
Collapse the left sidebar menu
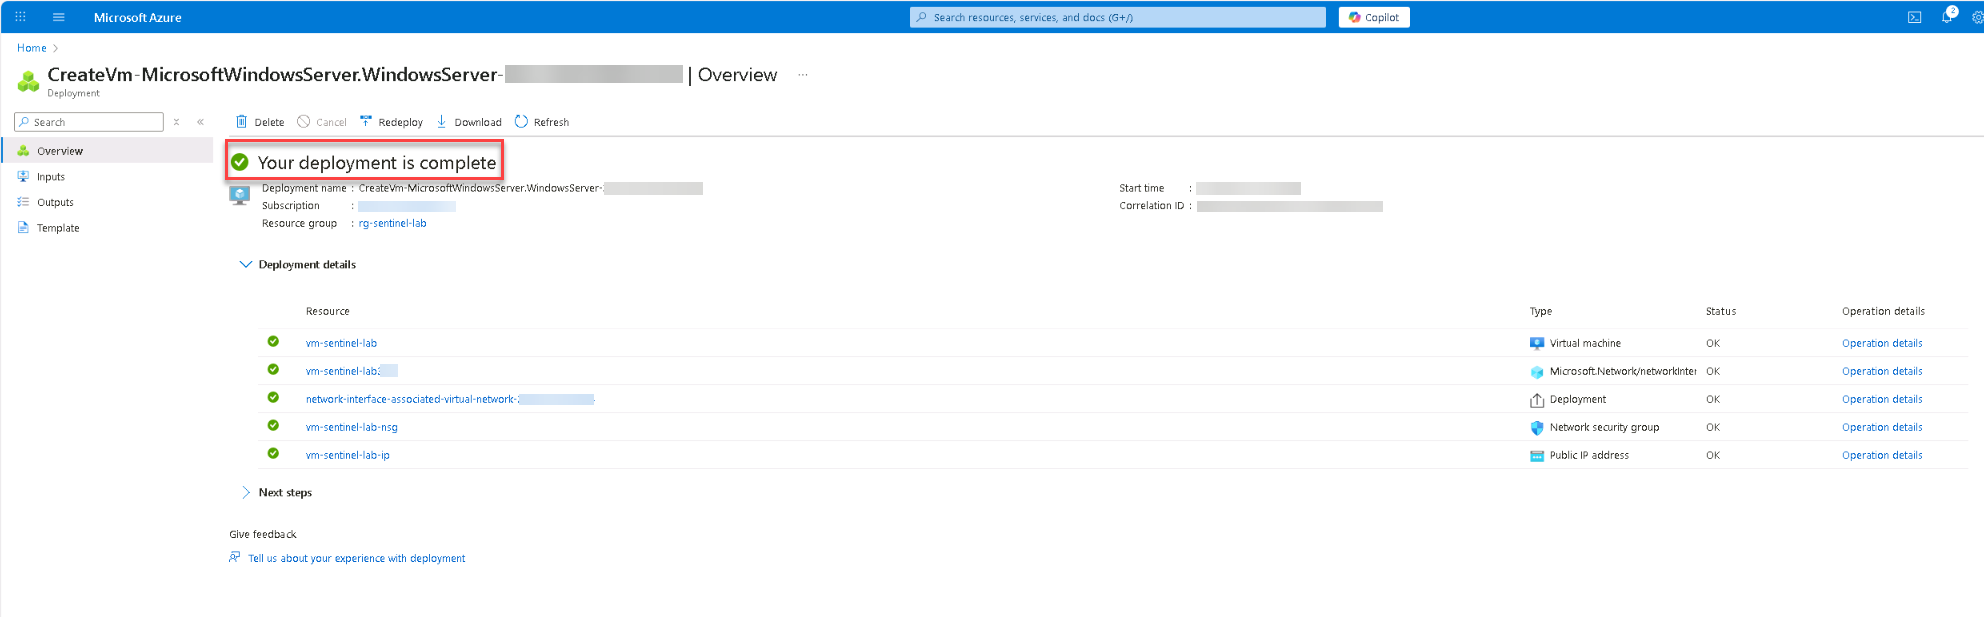pyautogui.click(x=201, y=122)
